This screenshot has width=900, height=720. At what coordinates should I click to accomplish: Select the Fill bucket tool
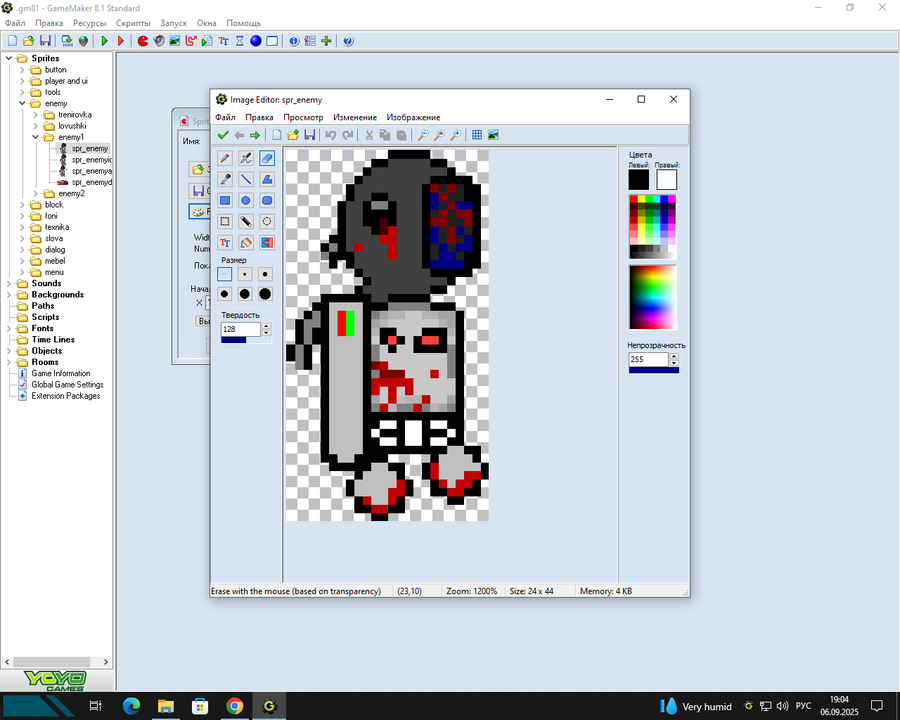(246, 242)
